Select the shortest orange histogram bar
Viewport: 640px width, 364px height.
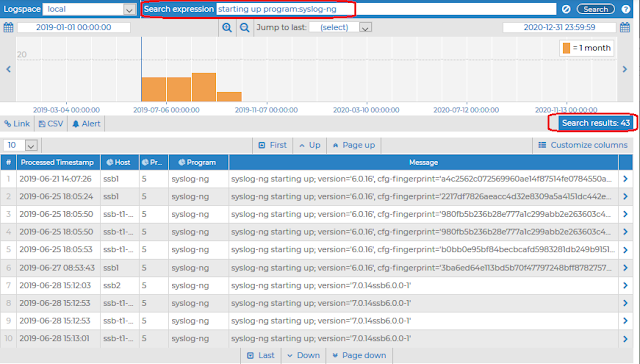[229, 97]
